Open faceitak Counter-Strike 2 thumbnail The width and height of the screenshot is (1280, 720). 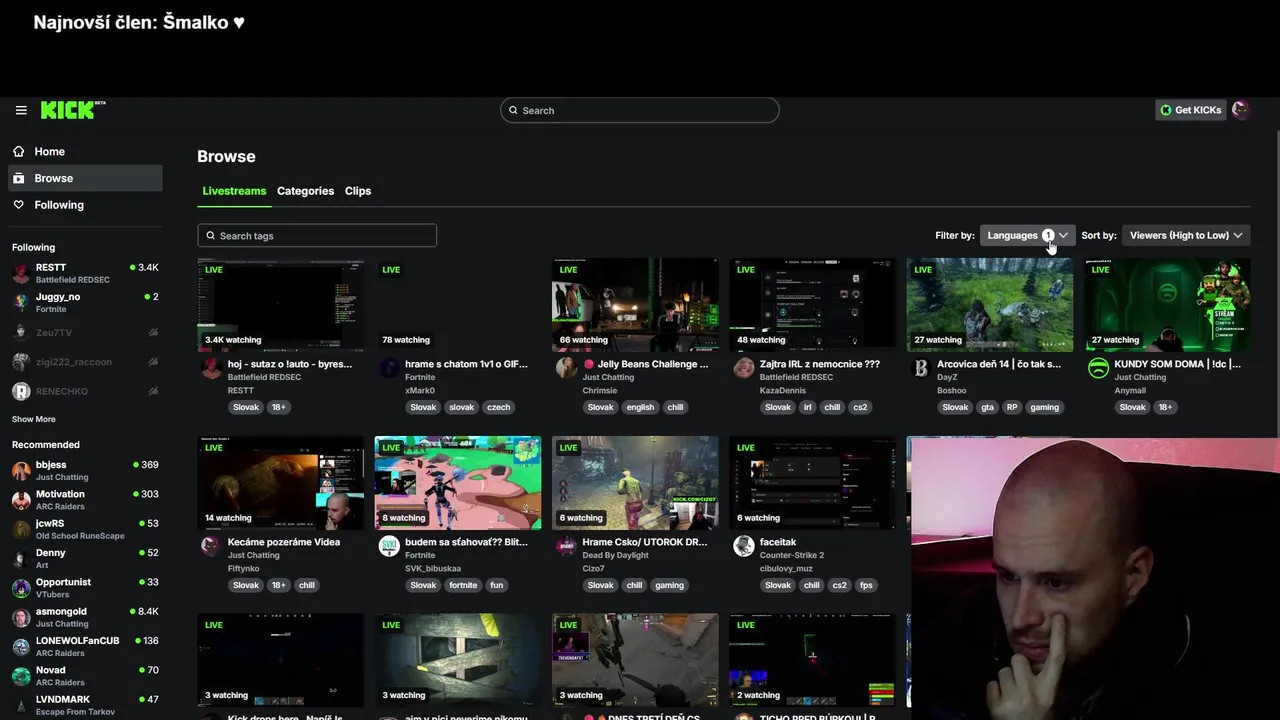[x=812, y=483]
